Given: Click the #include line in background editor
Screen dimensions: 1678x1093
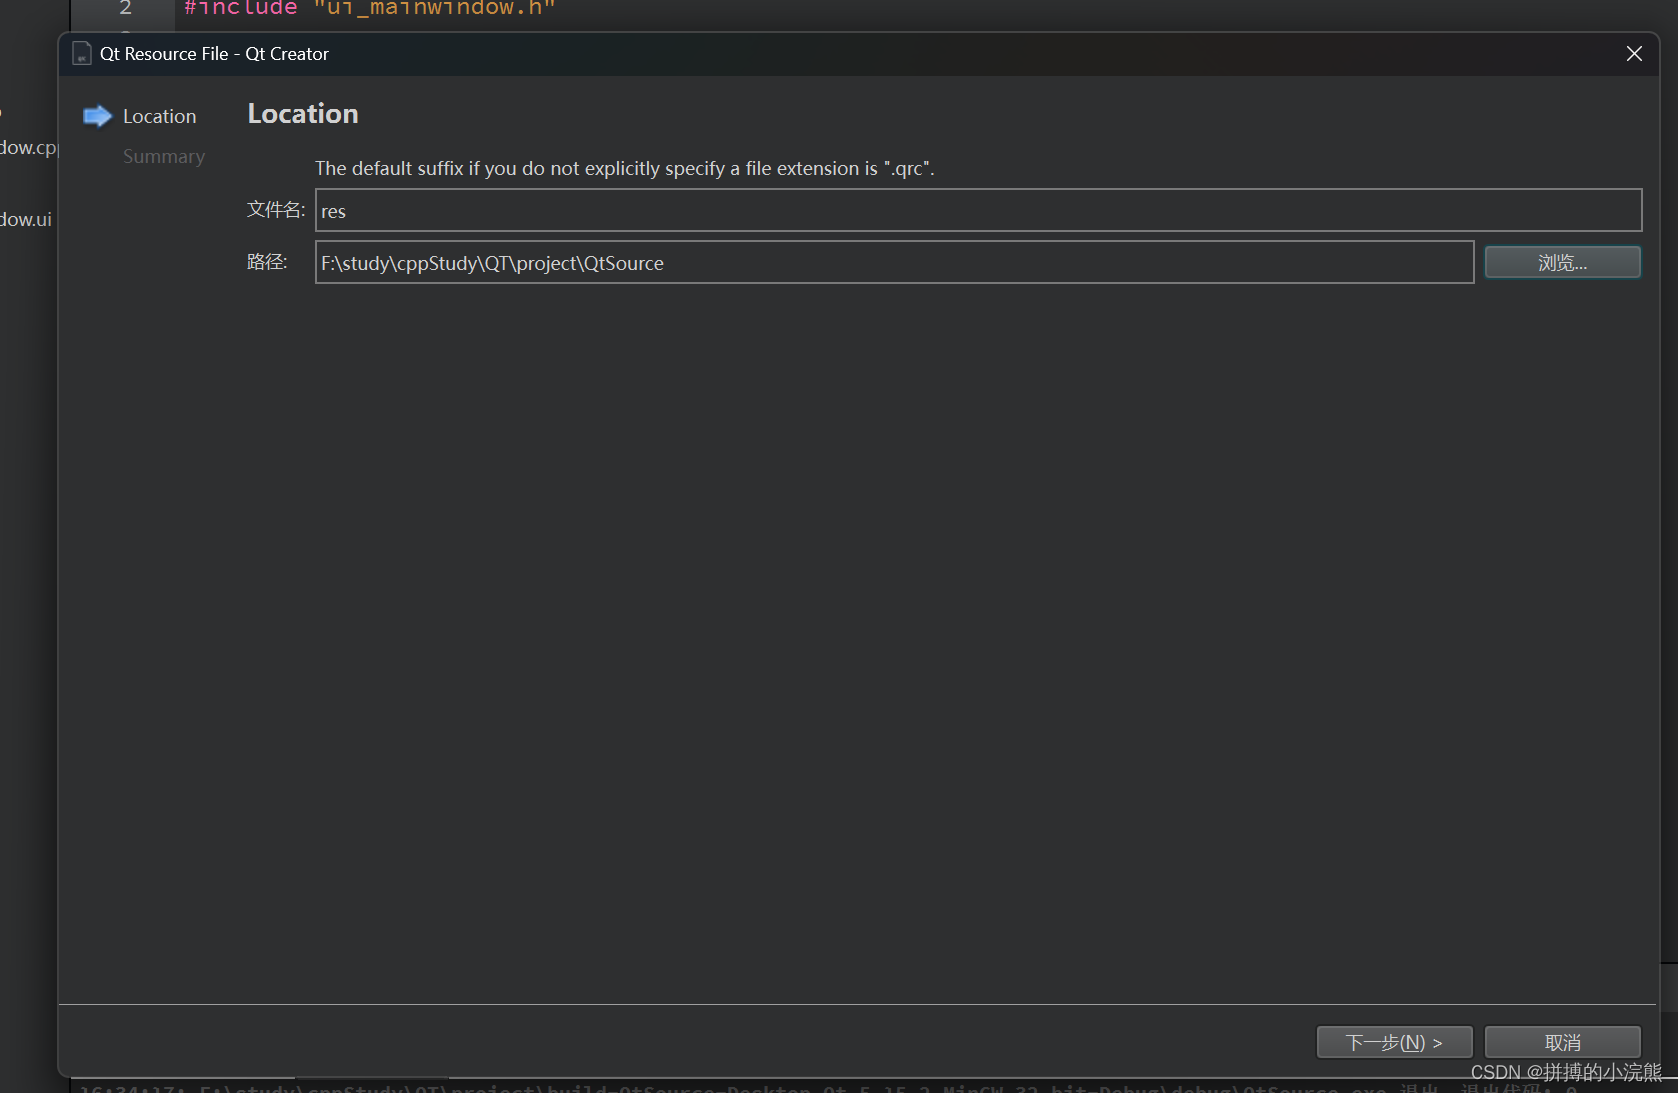Looking at the screenshot, I should click(x=369, y=9).
